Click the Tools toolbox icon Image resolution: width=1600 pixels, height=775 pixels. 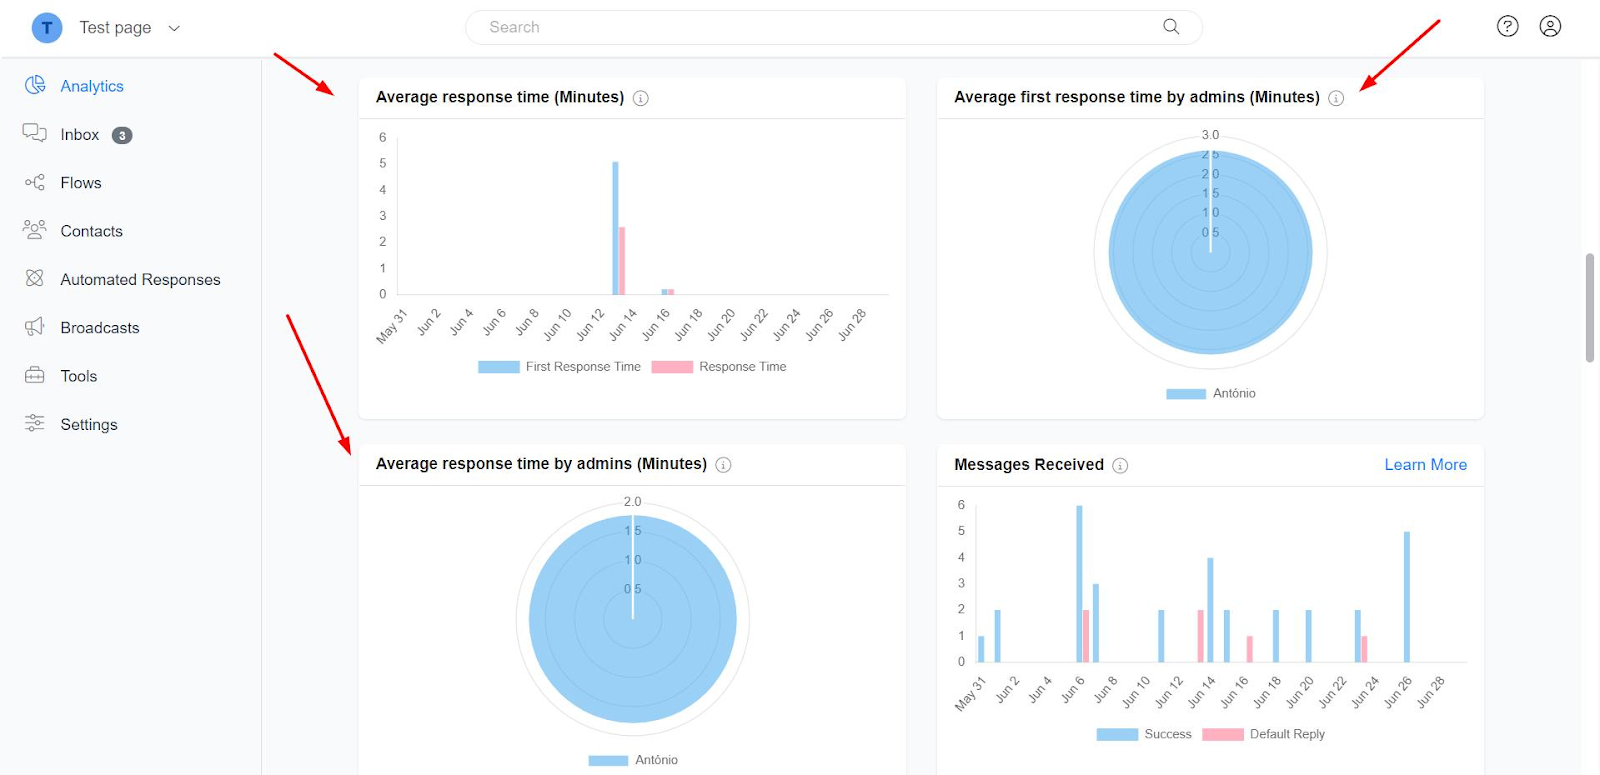click(35, 375)
